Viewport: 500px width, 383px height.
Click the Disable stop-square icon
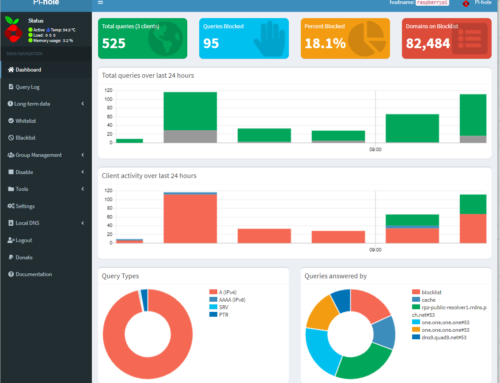[11, 172]
